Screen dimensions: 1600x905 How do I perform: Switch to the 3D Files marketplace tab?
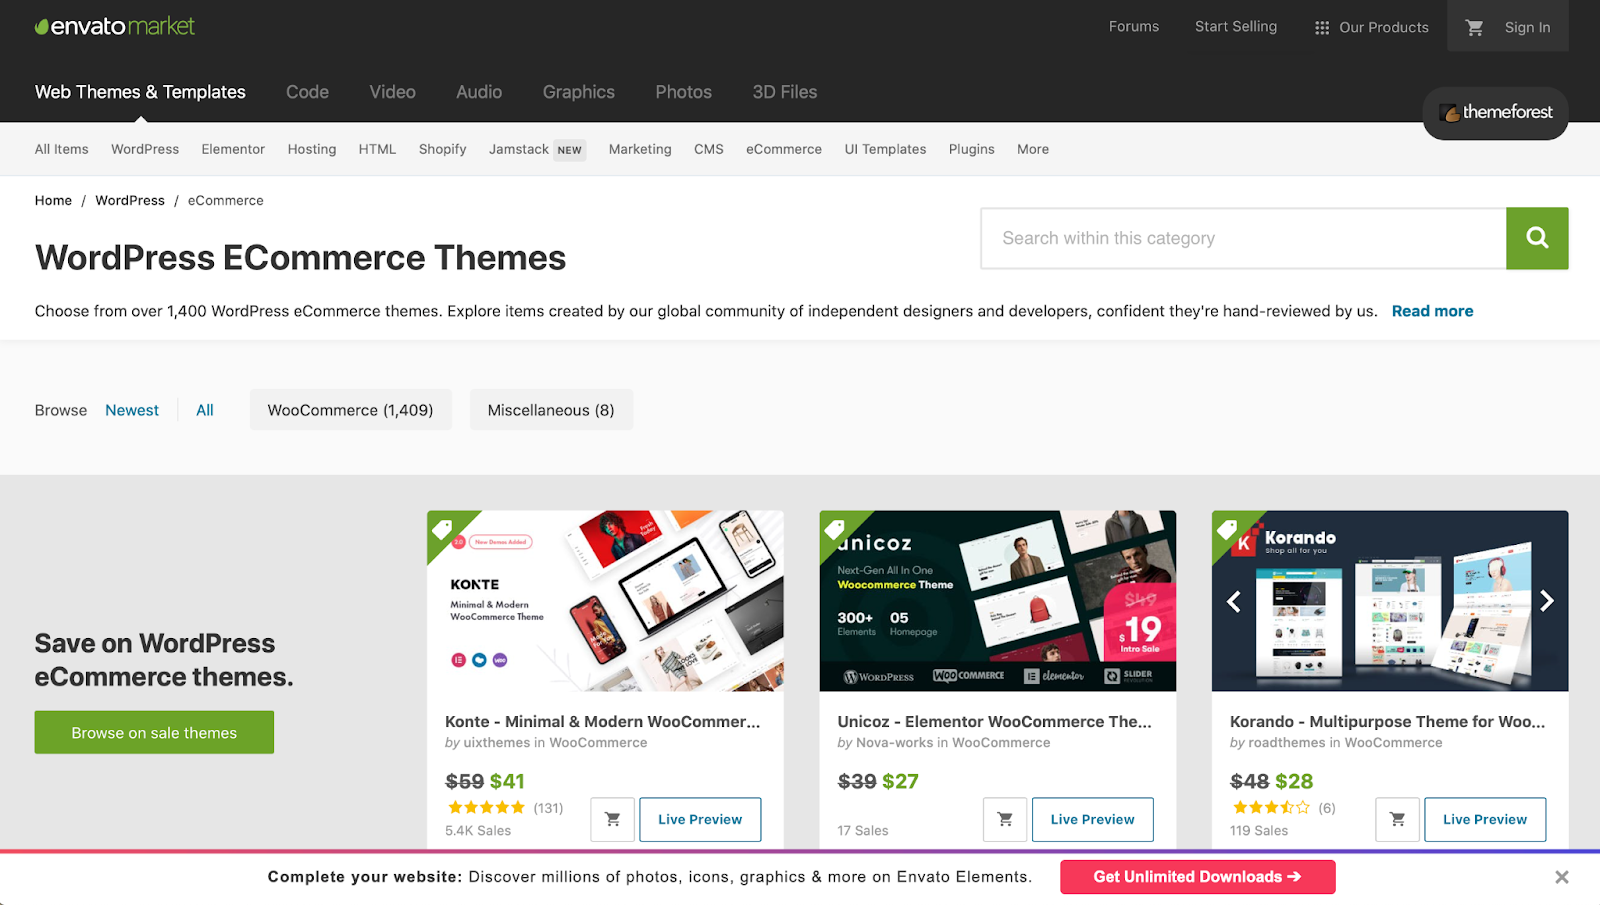tap(785, 92)
